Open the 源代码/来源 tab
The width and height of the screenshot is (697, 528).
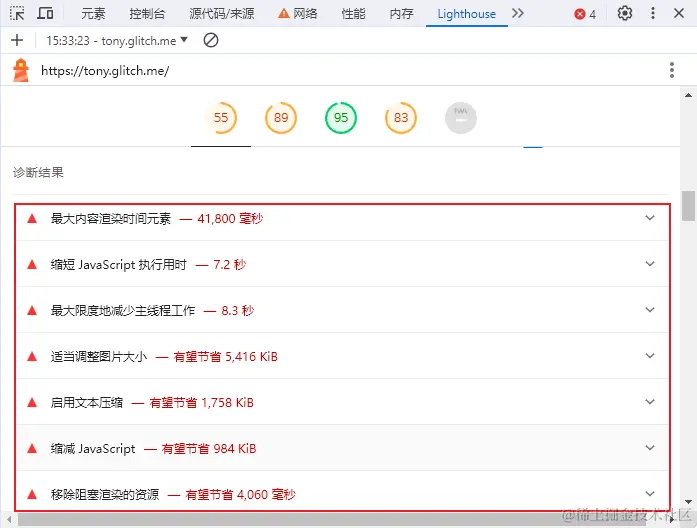coord(222,14)
